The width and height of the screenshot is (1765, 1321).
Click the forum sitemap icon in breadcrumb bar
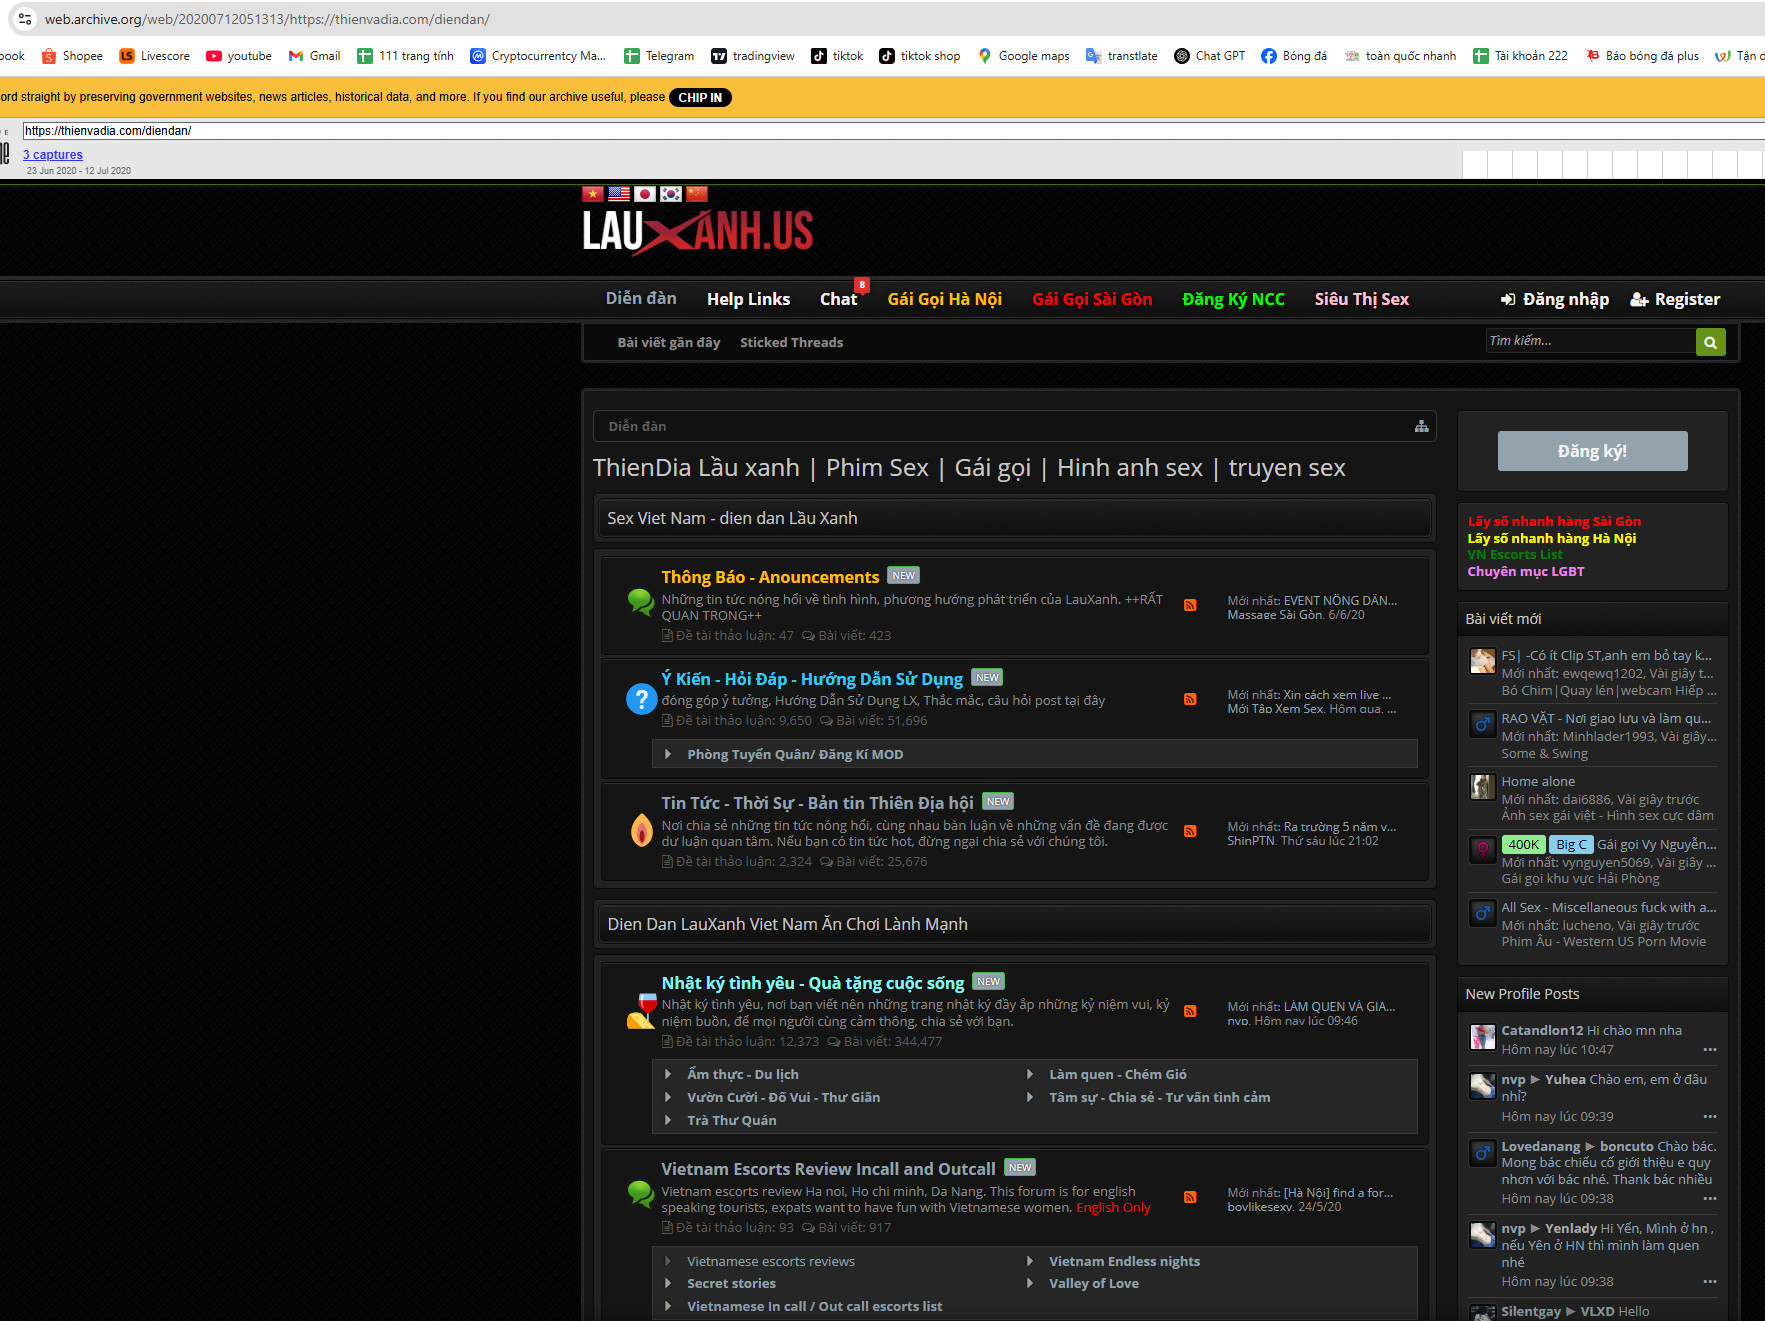pos(1421,426)
